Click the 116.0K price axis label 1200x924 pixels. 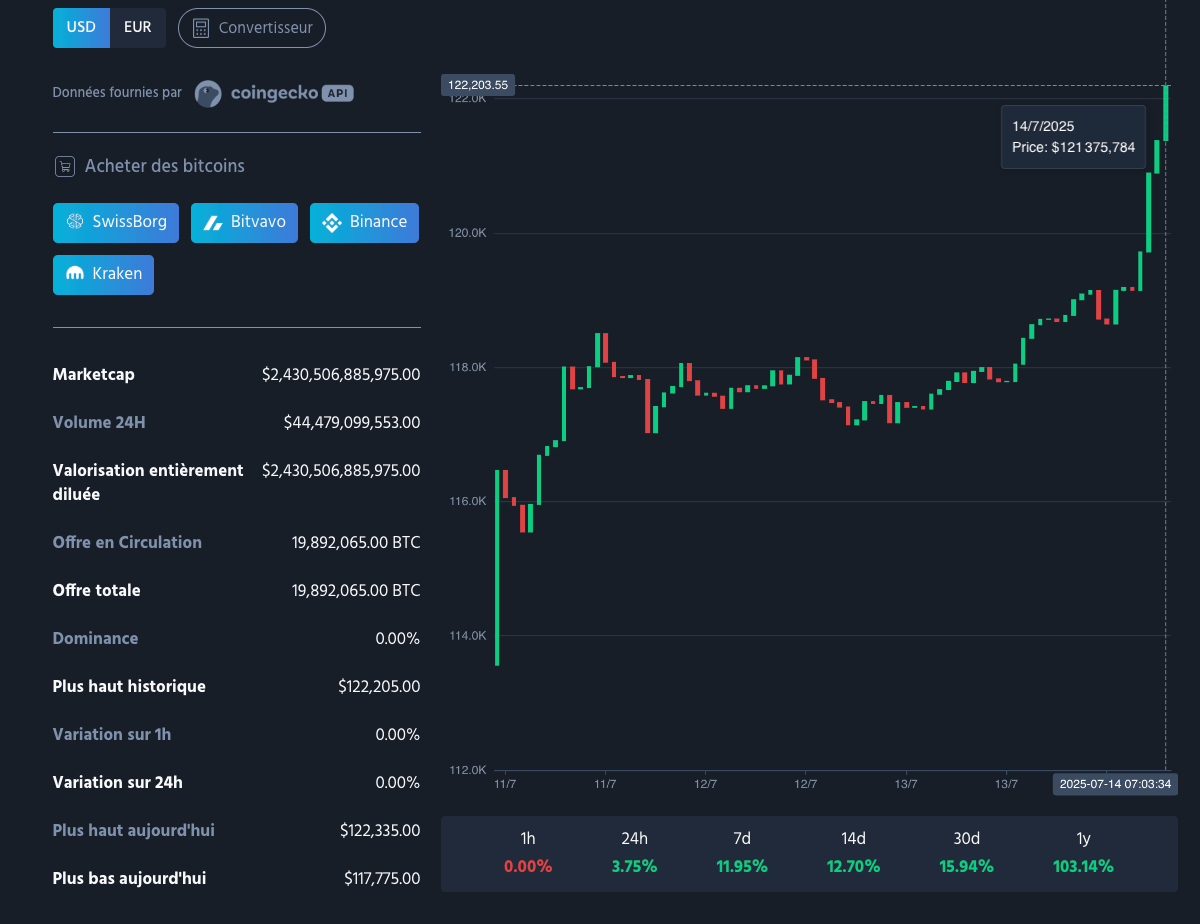click(x=468, y=501)
